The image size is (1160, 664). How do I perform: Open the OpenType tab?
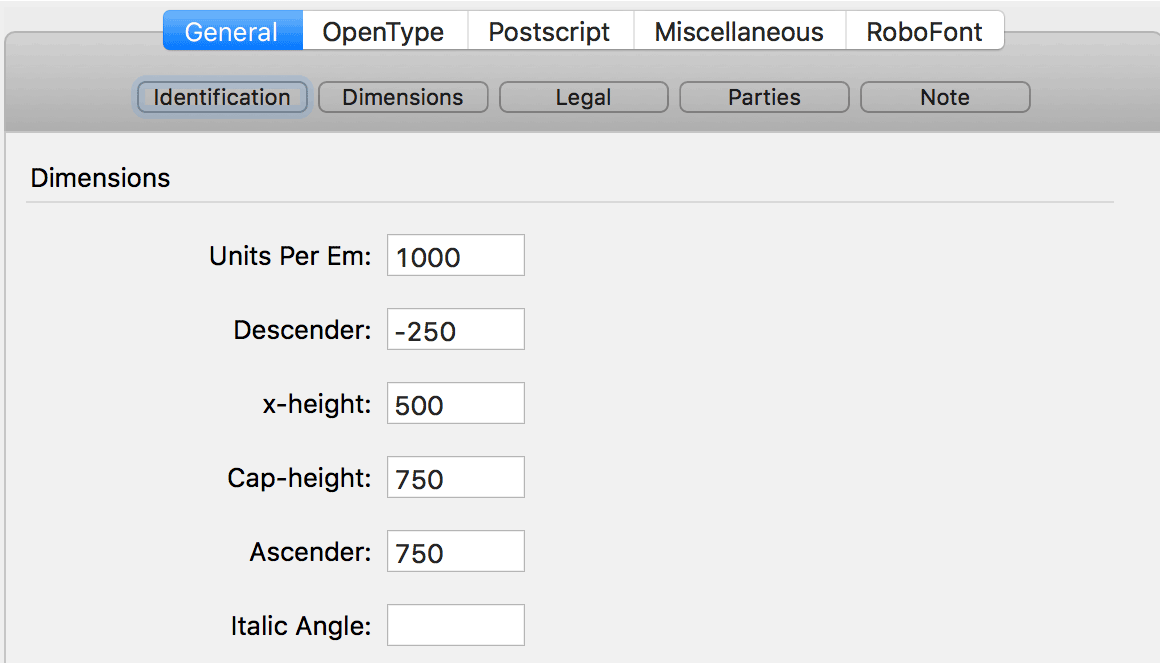point(383,31)
